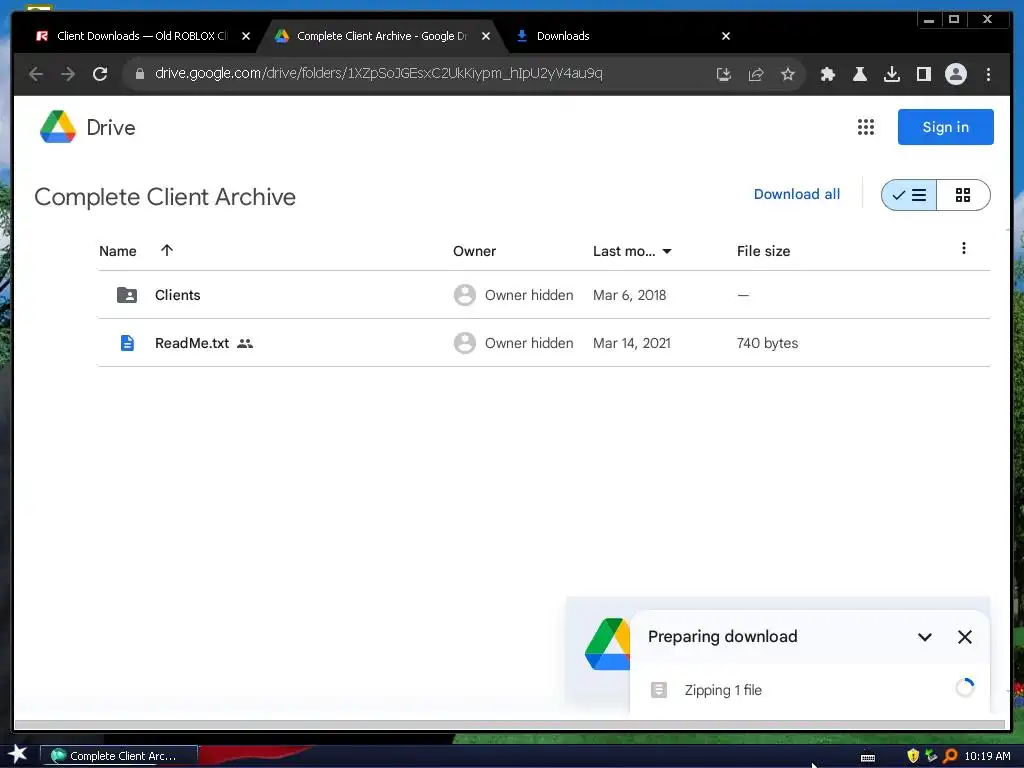Sort by the Name column header
The height and width of the screenshot is (768, 1024).
[x=118, y=251]
